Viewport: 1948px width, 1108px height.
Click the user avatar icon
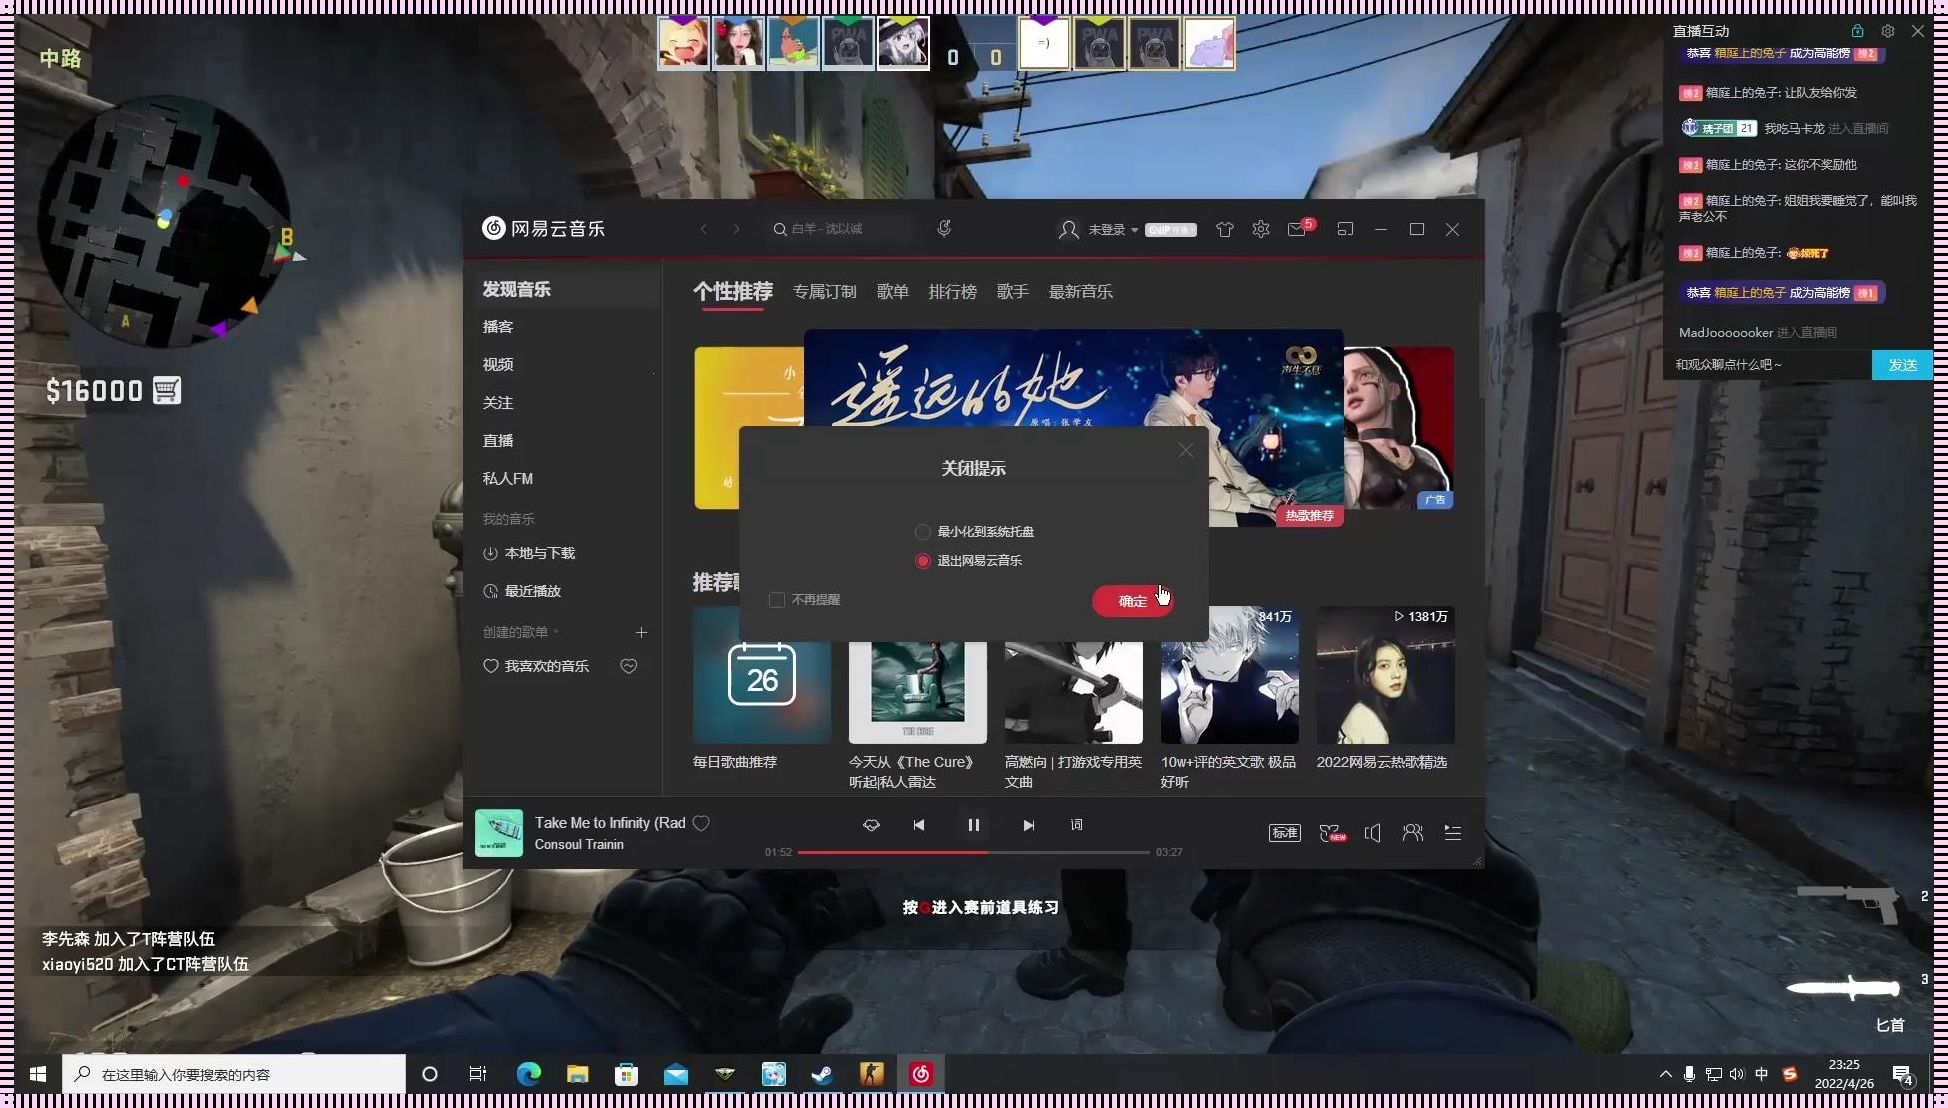[x=1068, y=230]
